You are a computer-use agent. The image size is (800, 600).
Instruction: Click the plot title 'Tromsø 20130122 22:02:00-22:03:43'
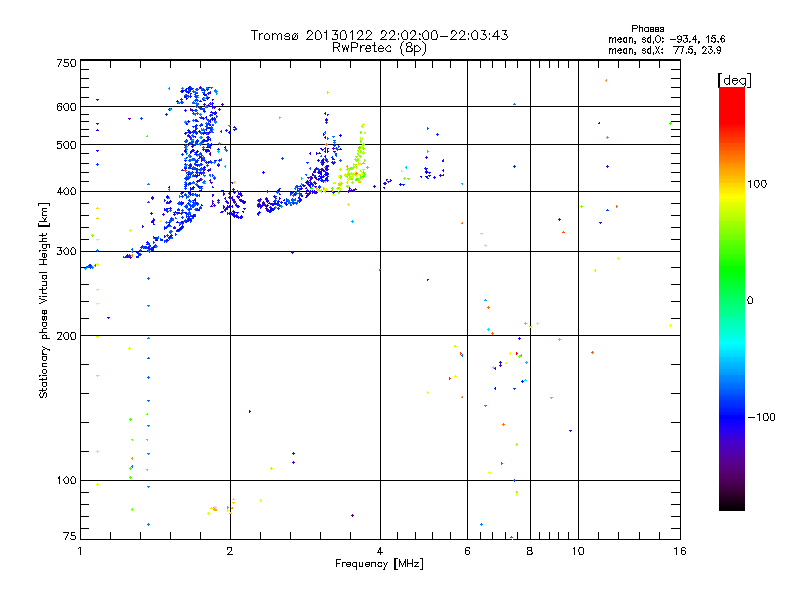point(379,35)
